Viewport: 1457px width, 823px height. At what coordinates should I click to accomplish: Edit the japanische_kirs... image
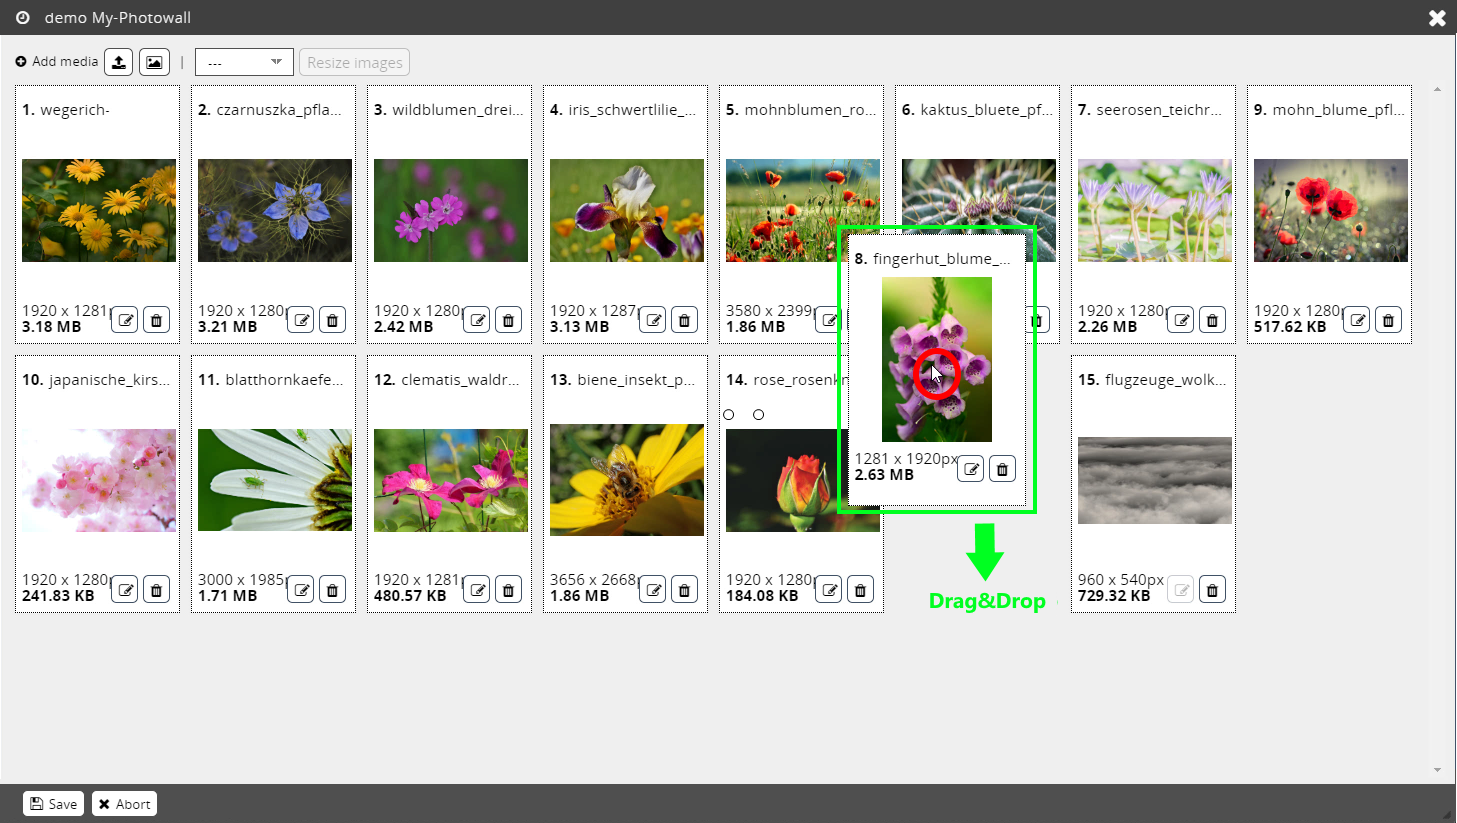125,590
